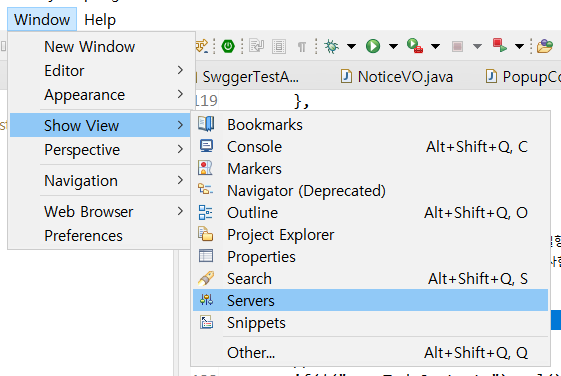Click the Properties view icon
The image size is (561, 376).
pos(206,256)
